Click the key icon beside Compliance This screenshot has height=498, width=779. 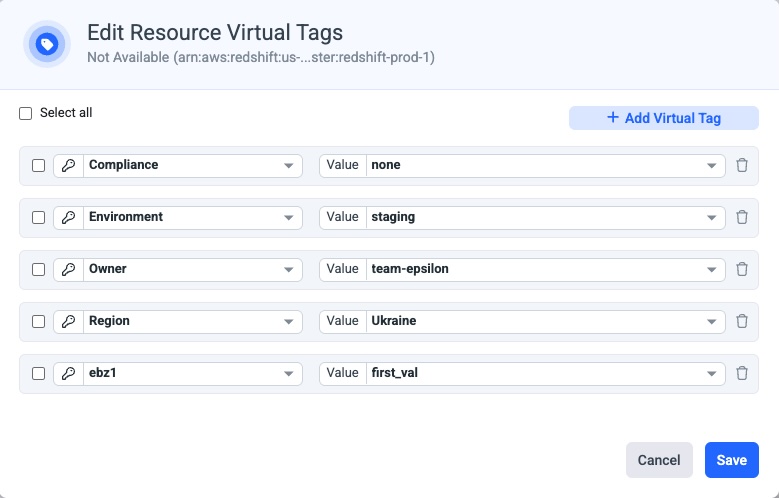click(x=69, y=166)
